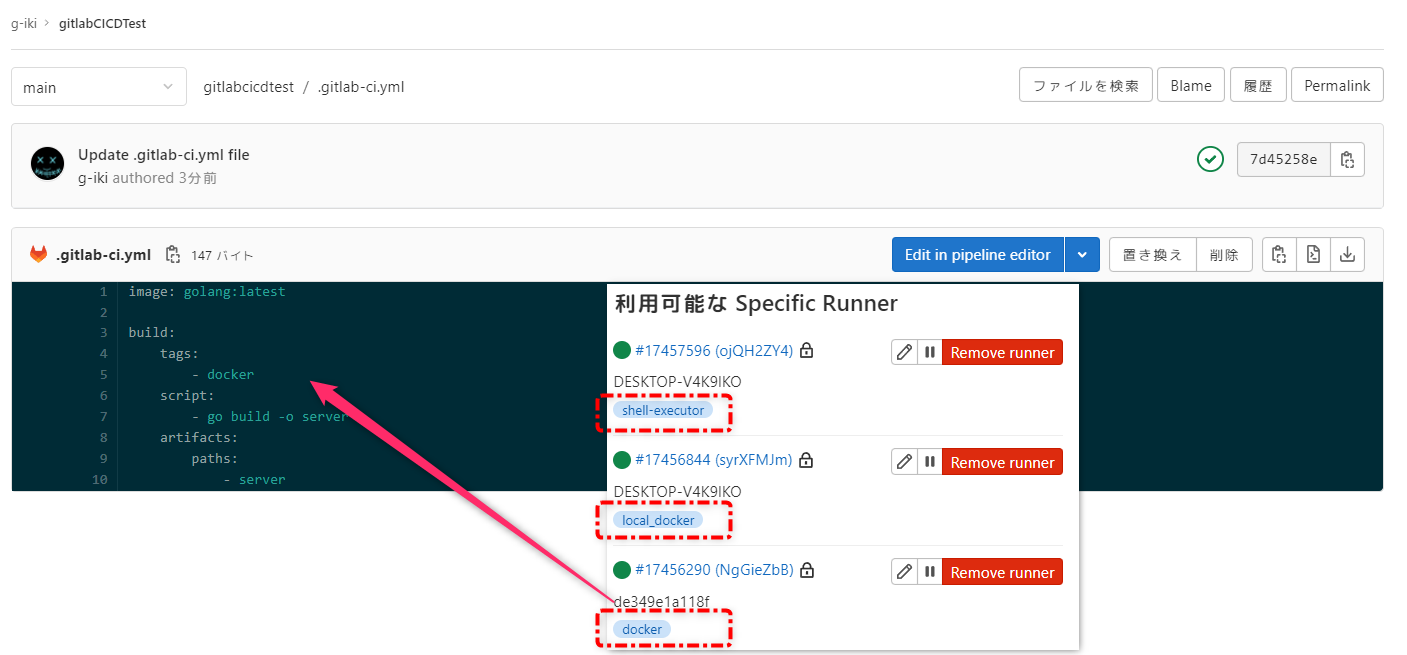Screen dimensions: 1407x655
Task: Copy the commit SHA 7d45258e
Action: (x=1347, y=159)
